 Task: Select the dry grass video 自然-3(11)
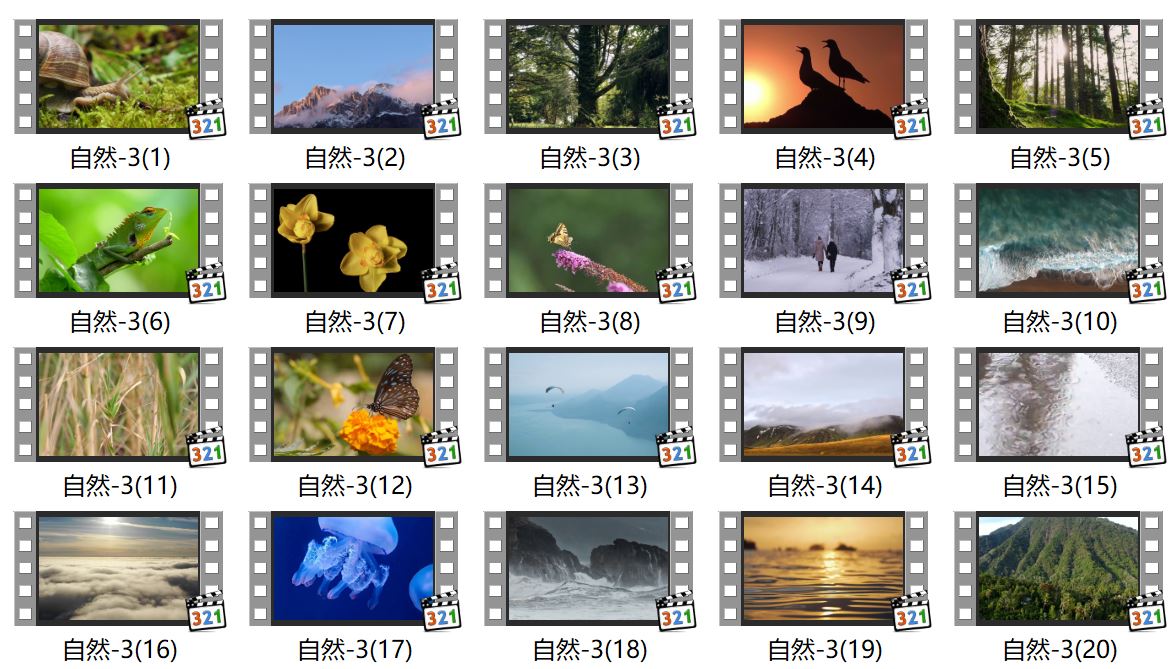click(119, 404)
